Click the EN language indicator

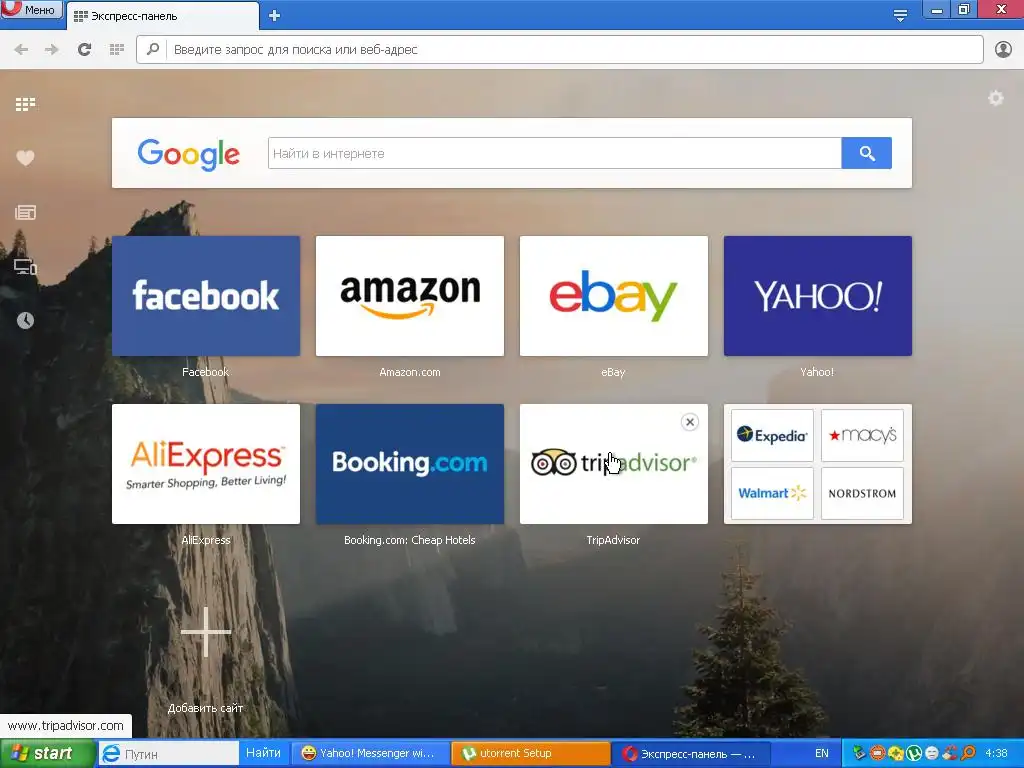point(822,754)
